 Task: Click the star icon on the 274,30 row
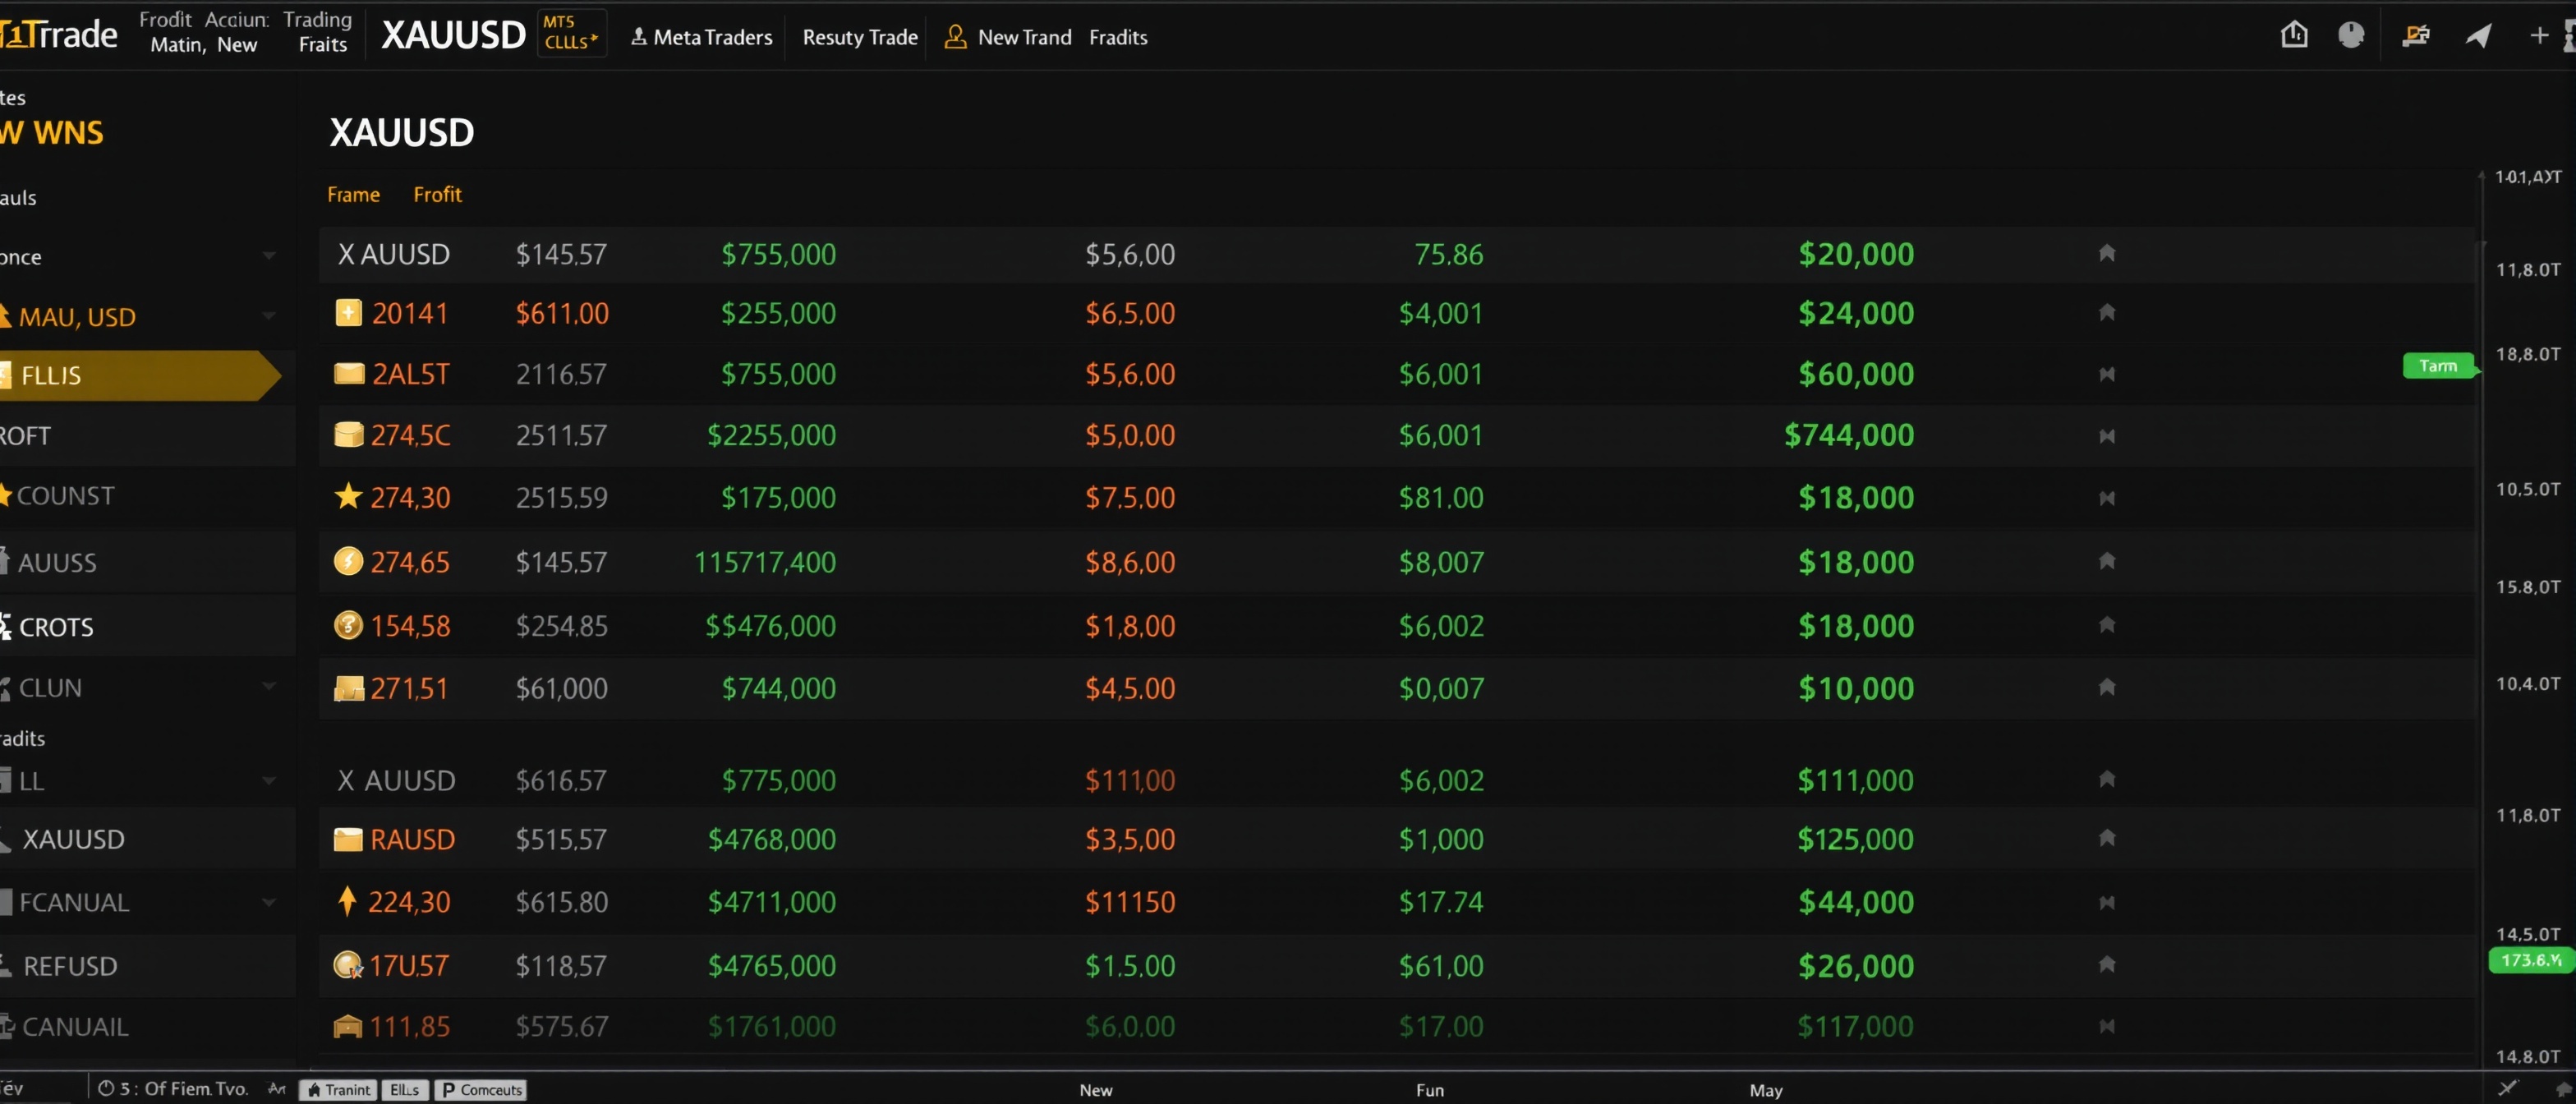point(347,497)
